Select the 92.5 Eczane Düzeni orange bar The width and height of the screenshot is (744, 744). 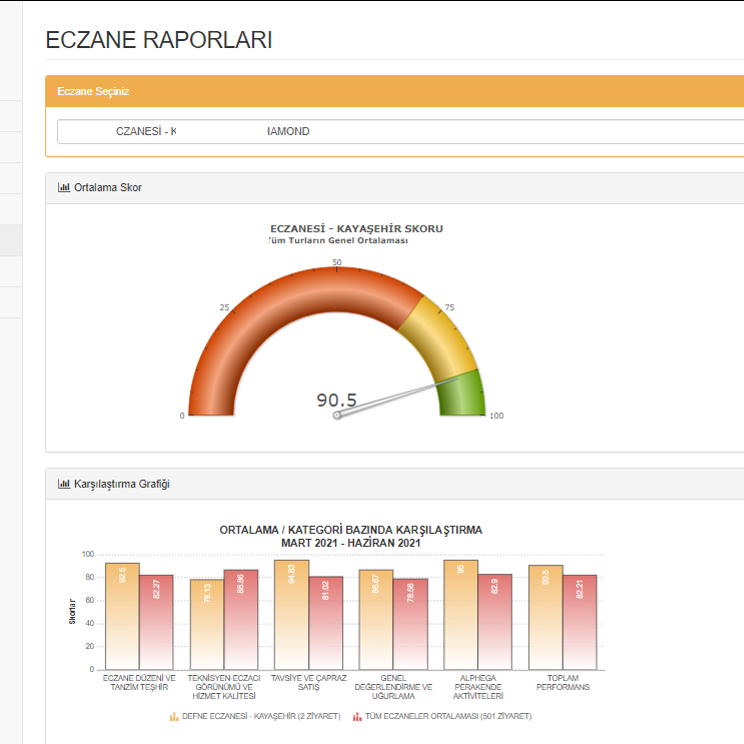pyautogui.click(x=122, y=615)
